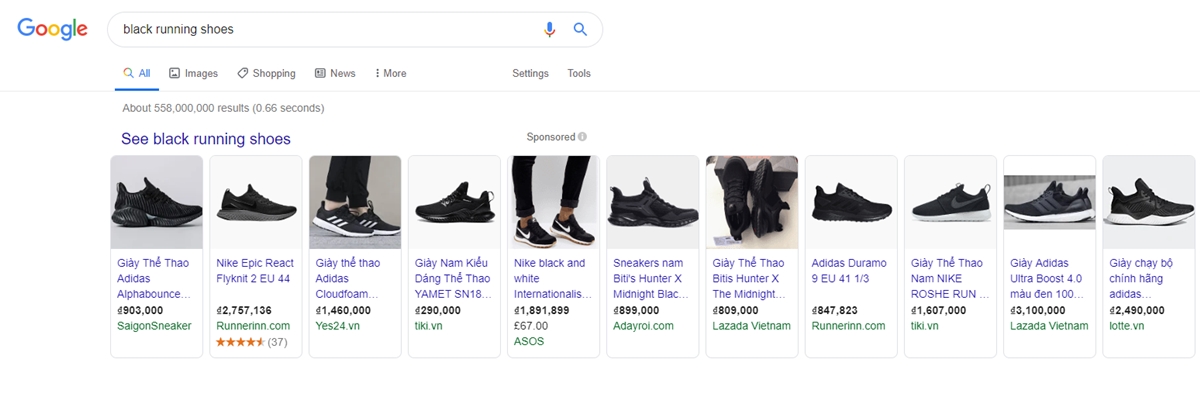Click the Google logo
This screenshot has height=393, width=1200.
pos(52,29)
